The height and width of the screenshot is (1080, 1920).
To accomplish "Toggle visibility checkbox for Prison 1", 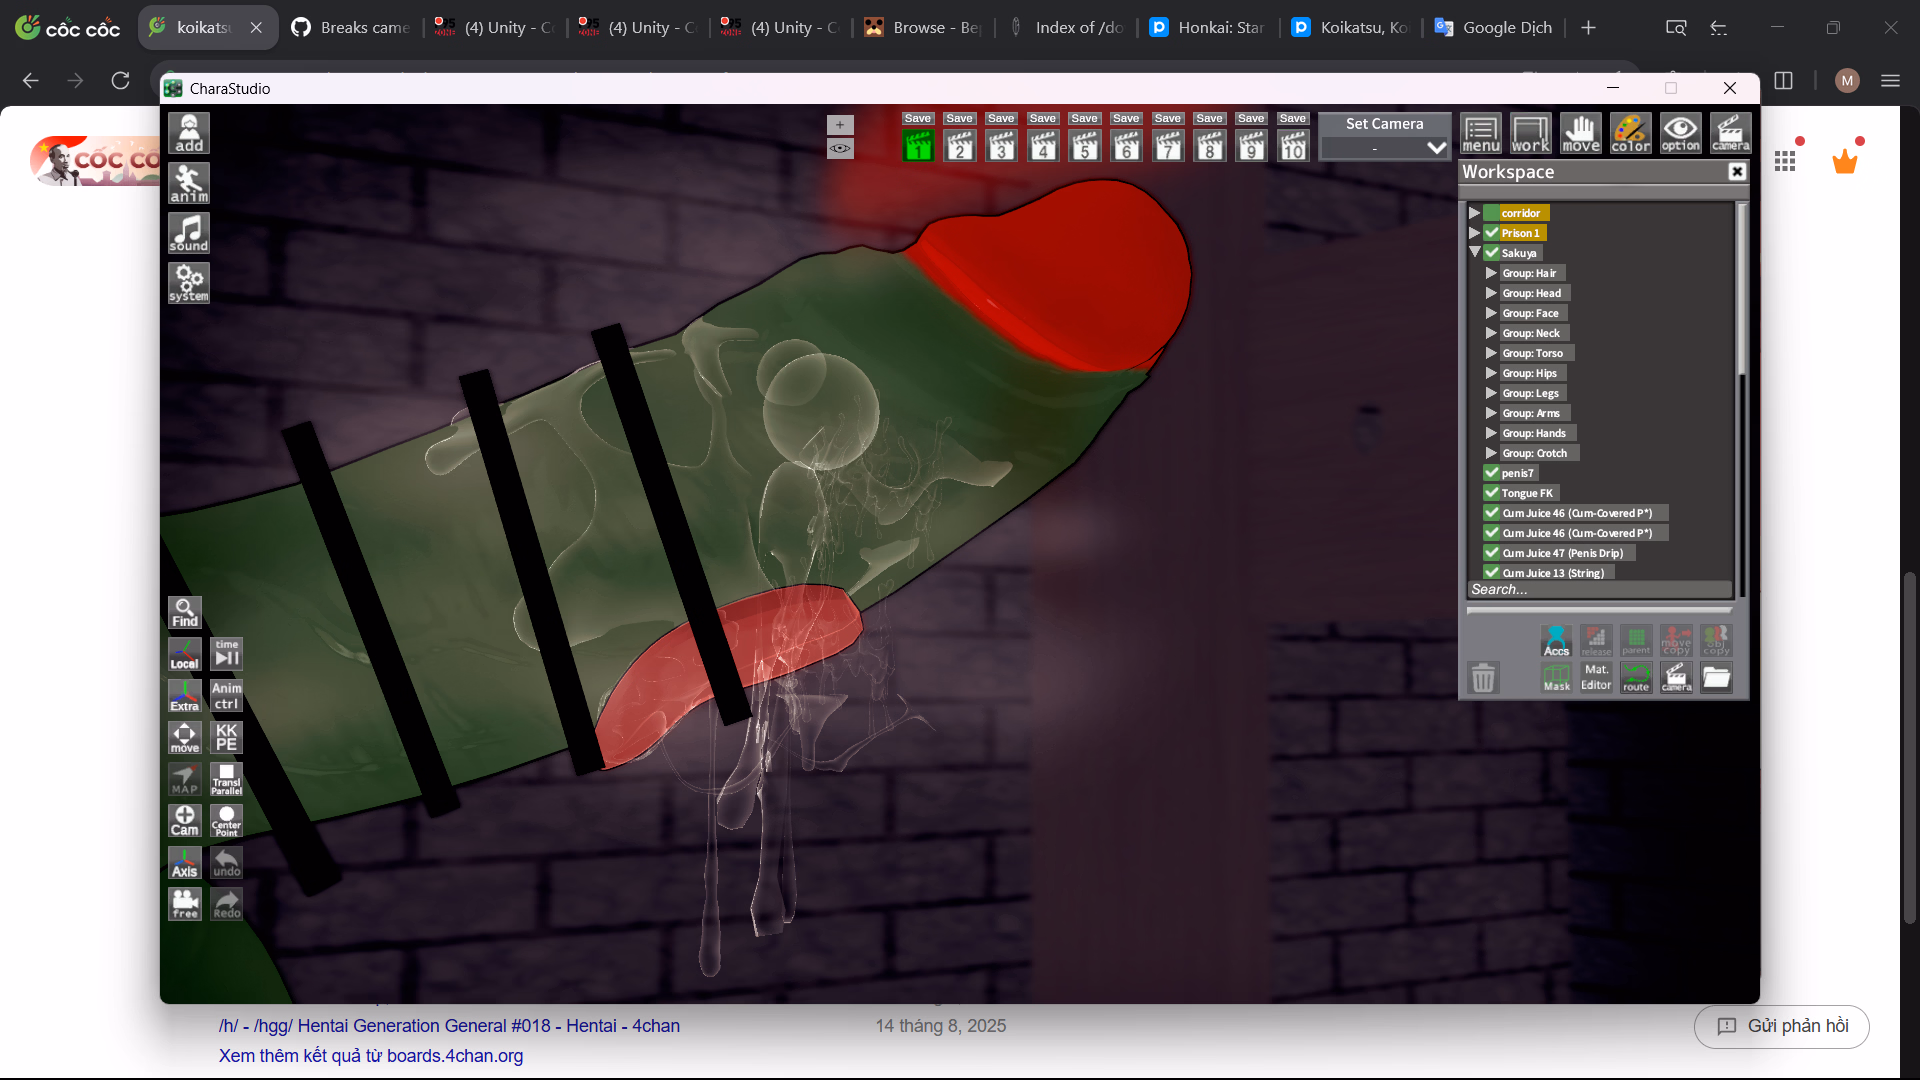I will tap(1492, 233).
